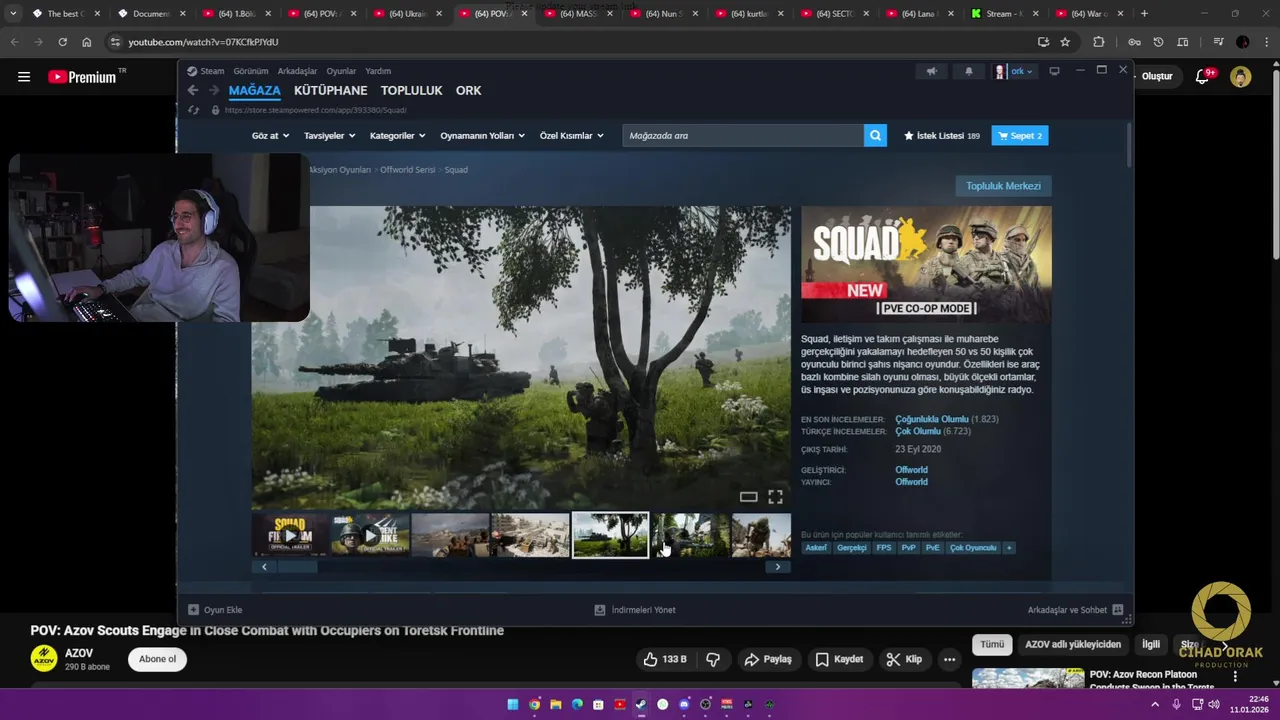Expand Tavsiyeler dropdown in Steam store

pyautogui.click(x=330, y=136)
